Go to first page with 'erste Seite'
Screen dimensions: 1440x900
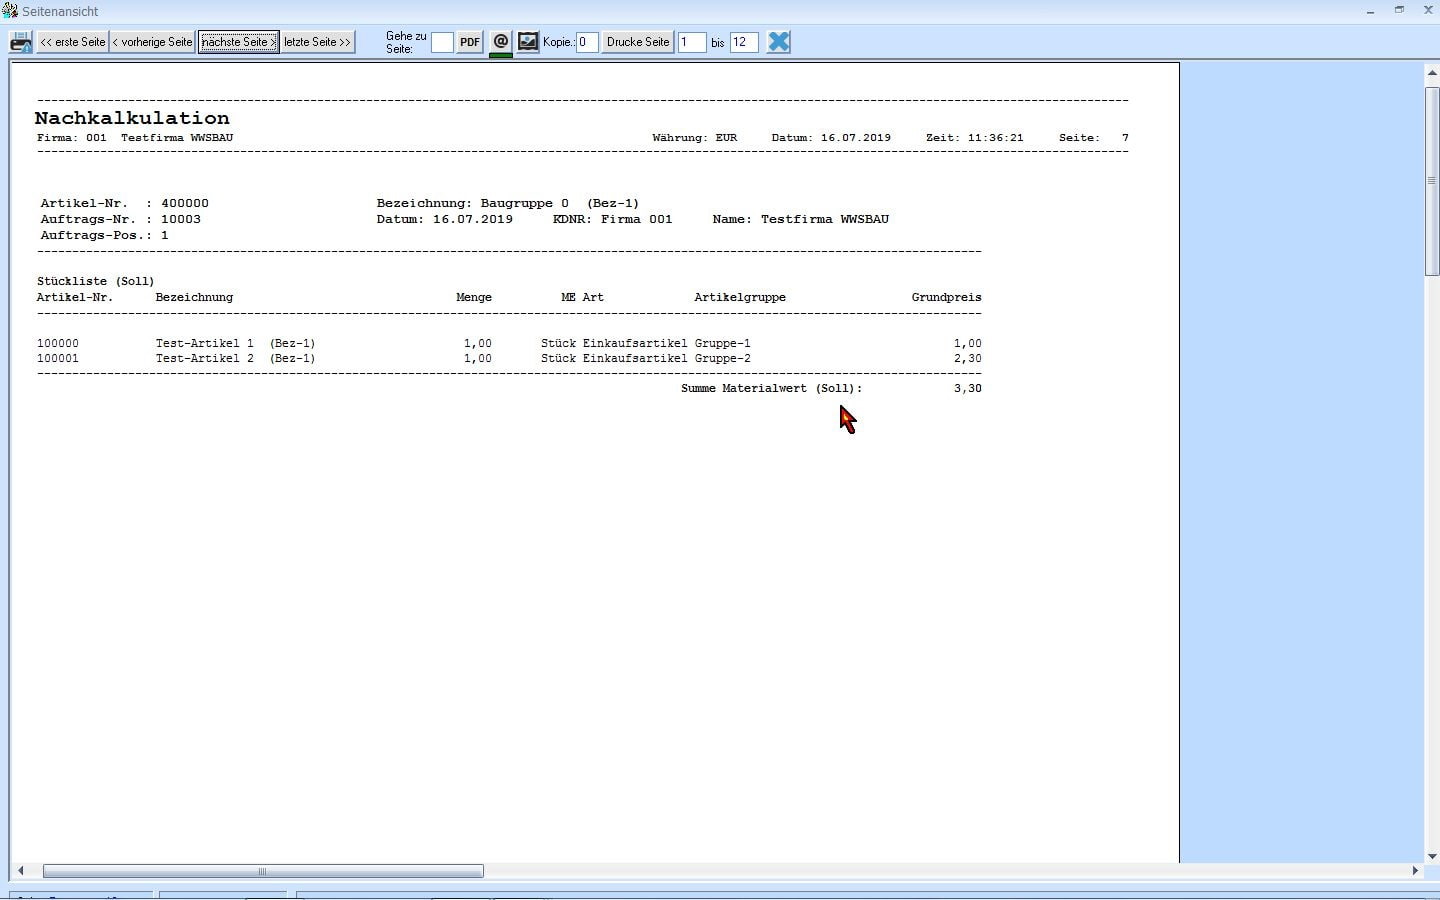[72, 42]
